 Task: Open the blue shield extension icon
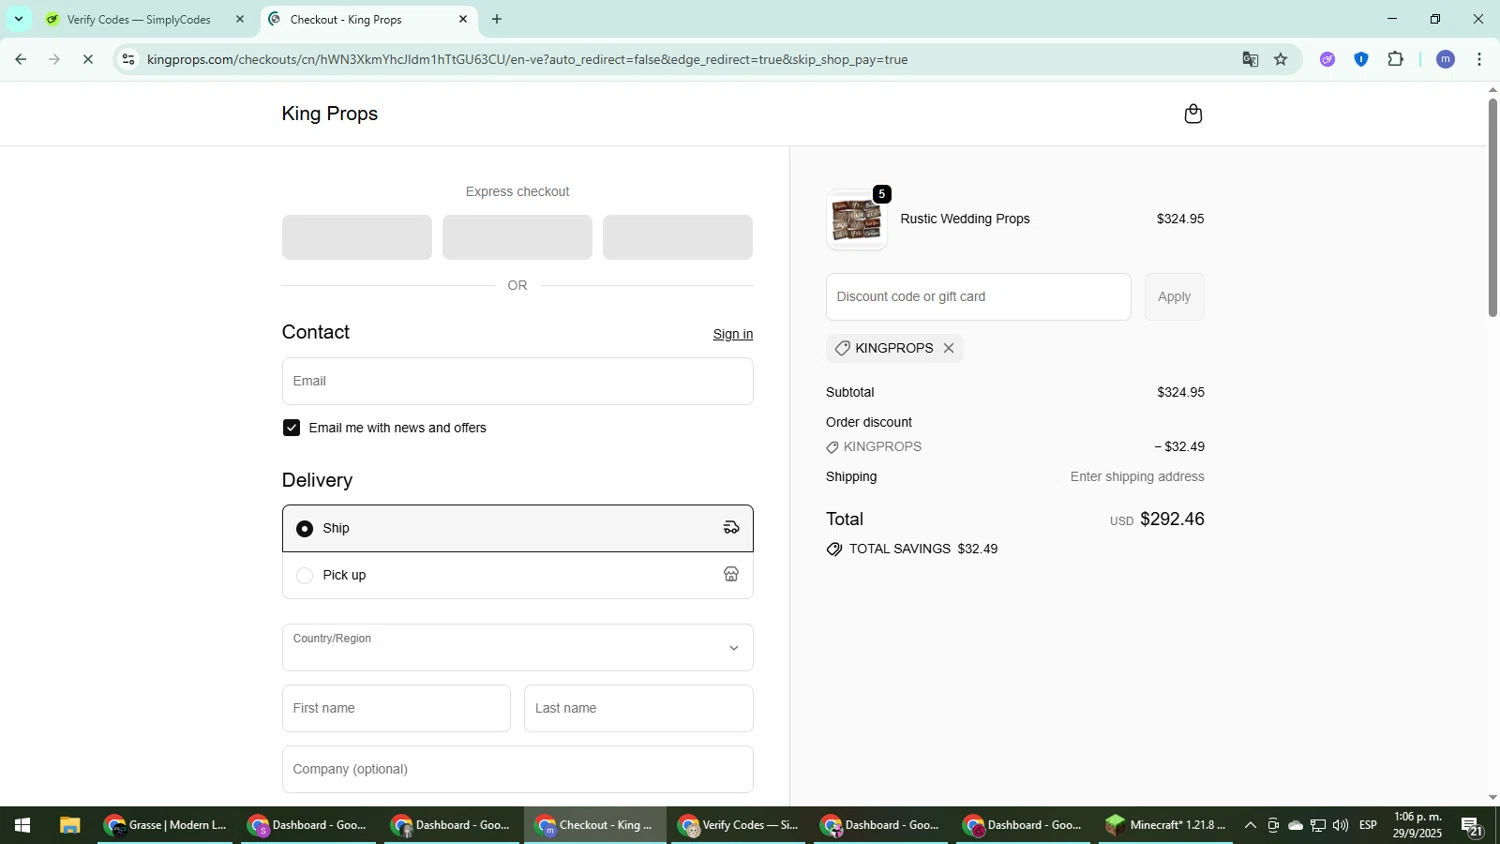tap(1361, 60)
